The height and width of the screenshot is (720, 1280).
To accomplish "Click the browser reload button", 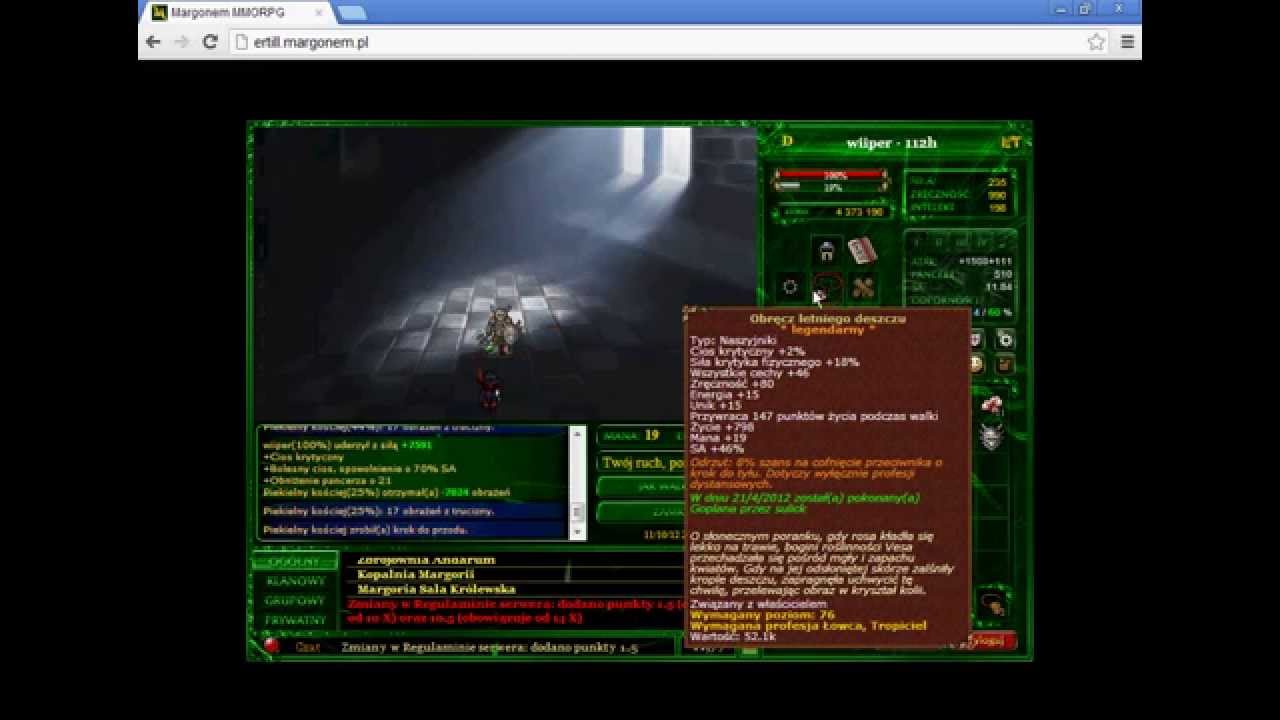I will pos(210,42).
